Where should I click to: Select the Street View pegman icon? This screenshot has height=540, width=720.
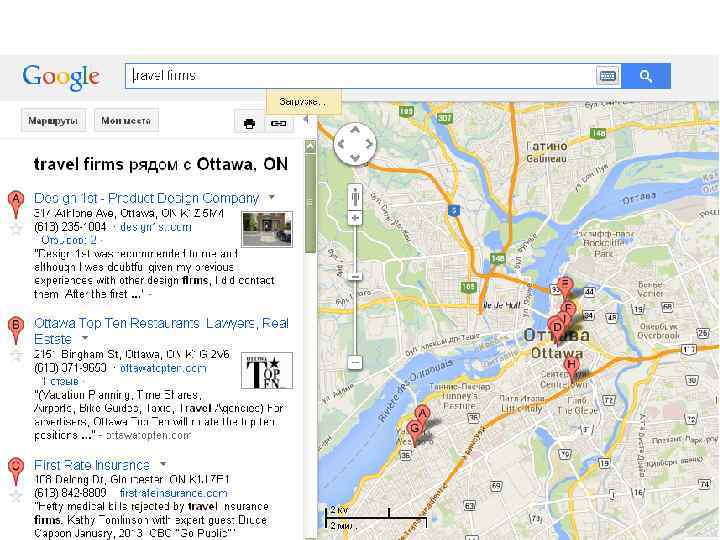(x=355, y=198)
